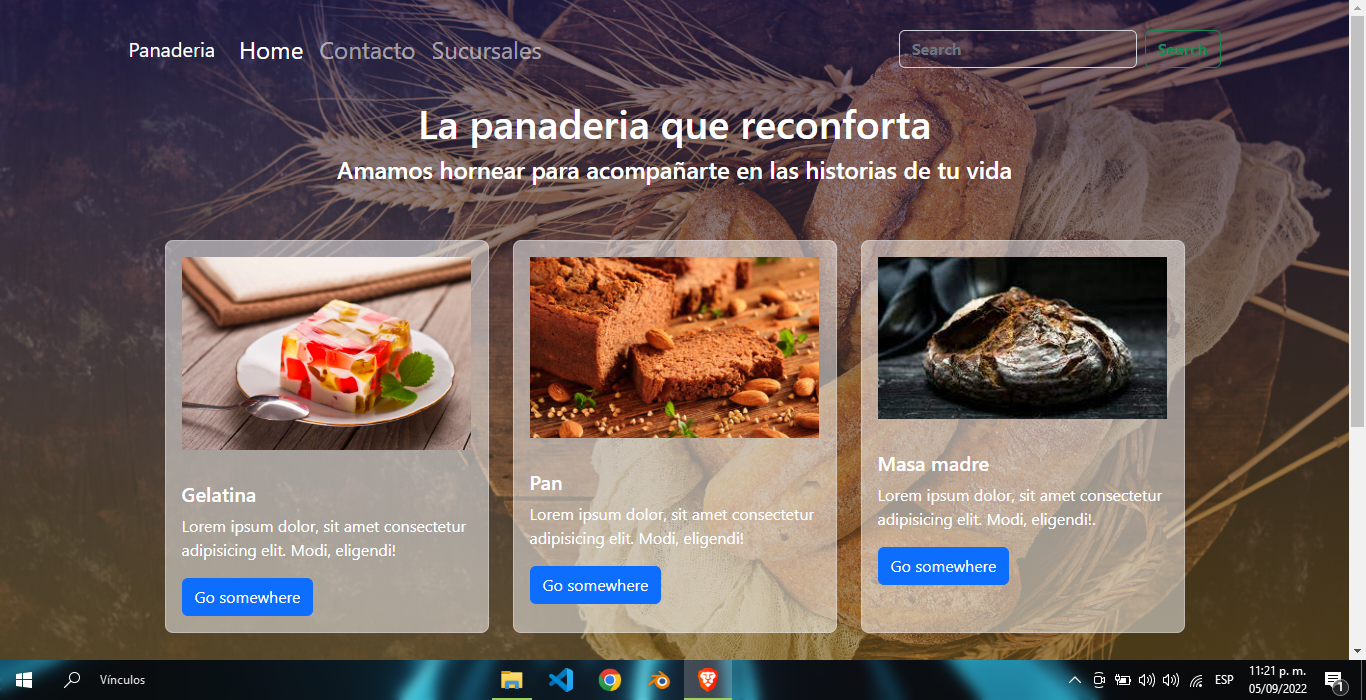Click the green Search button

coord(1182,48)
